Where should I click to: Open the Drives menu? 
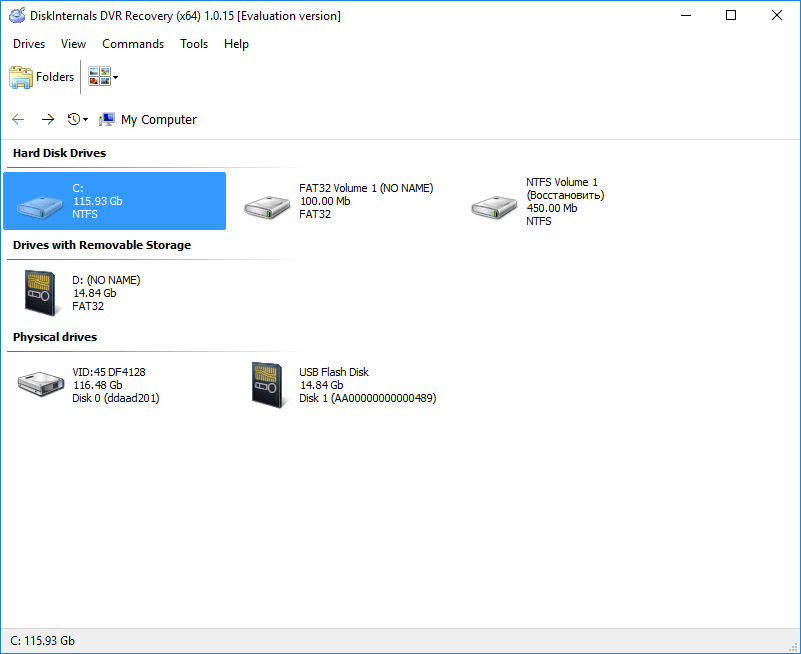(28, 44)
